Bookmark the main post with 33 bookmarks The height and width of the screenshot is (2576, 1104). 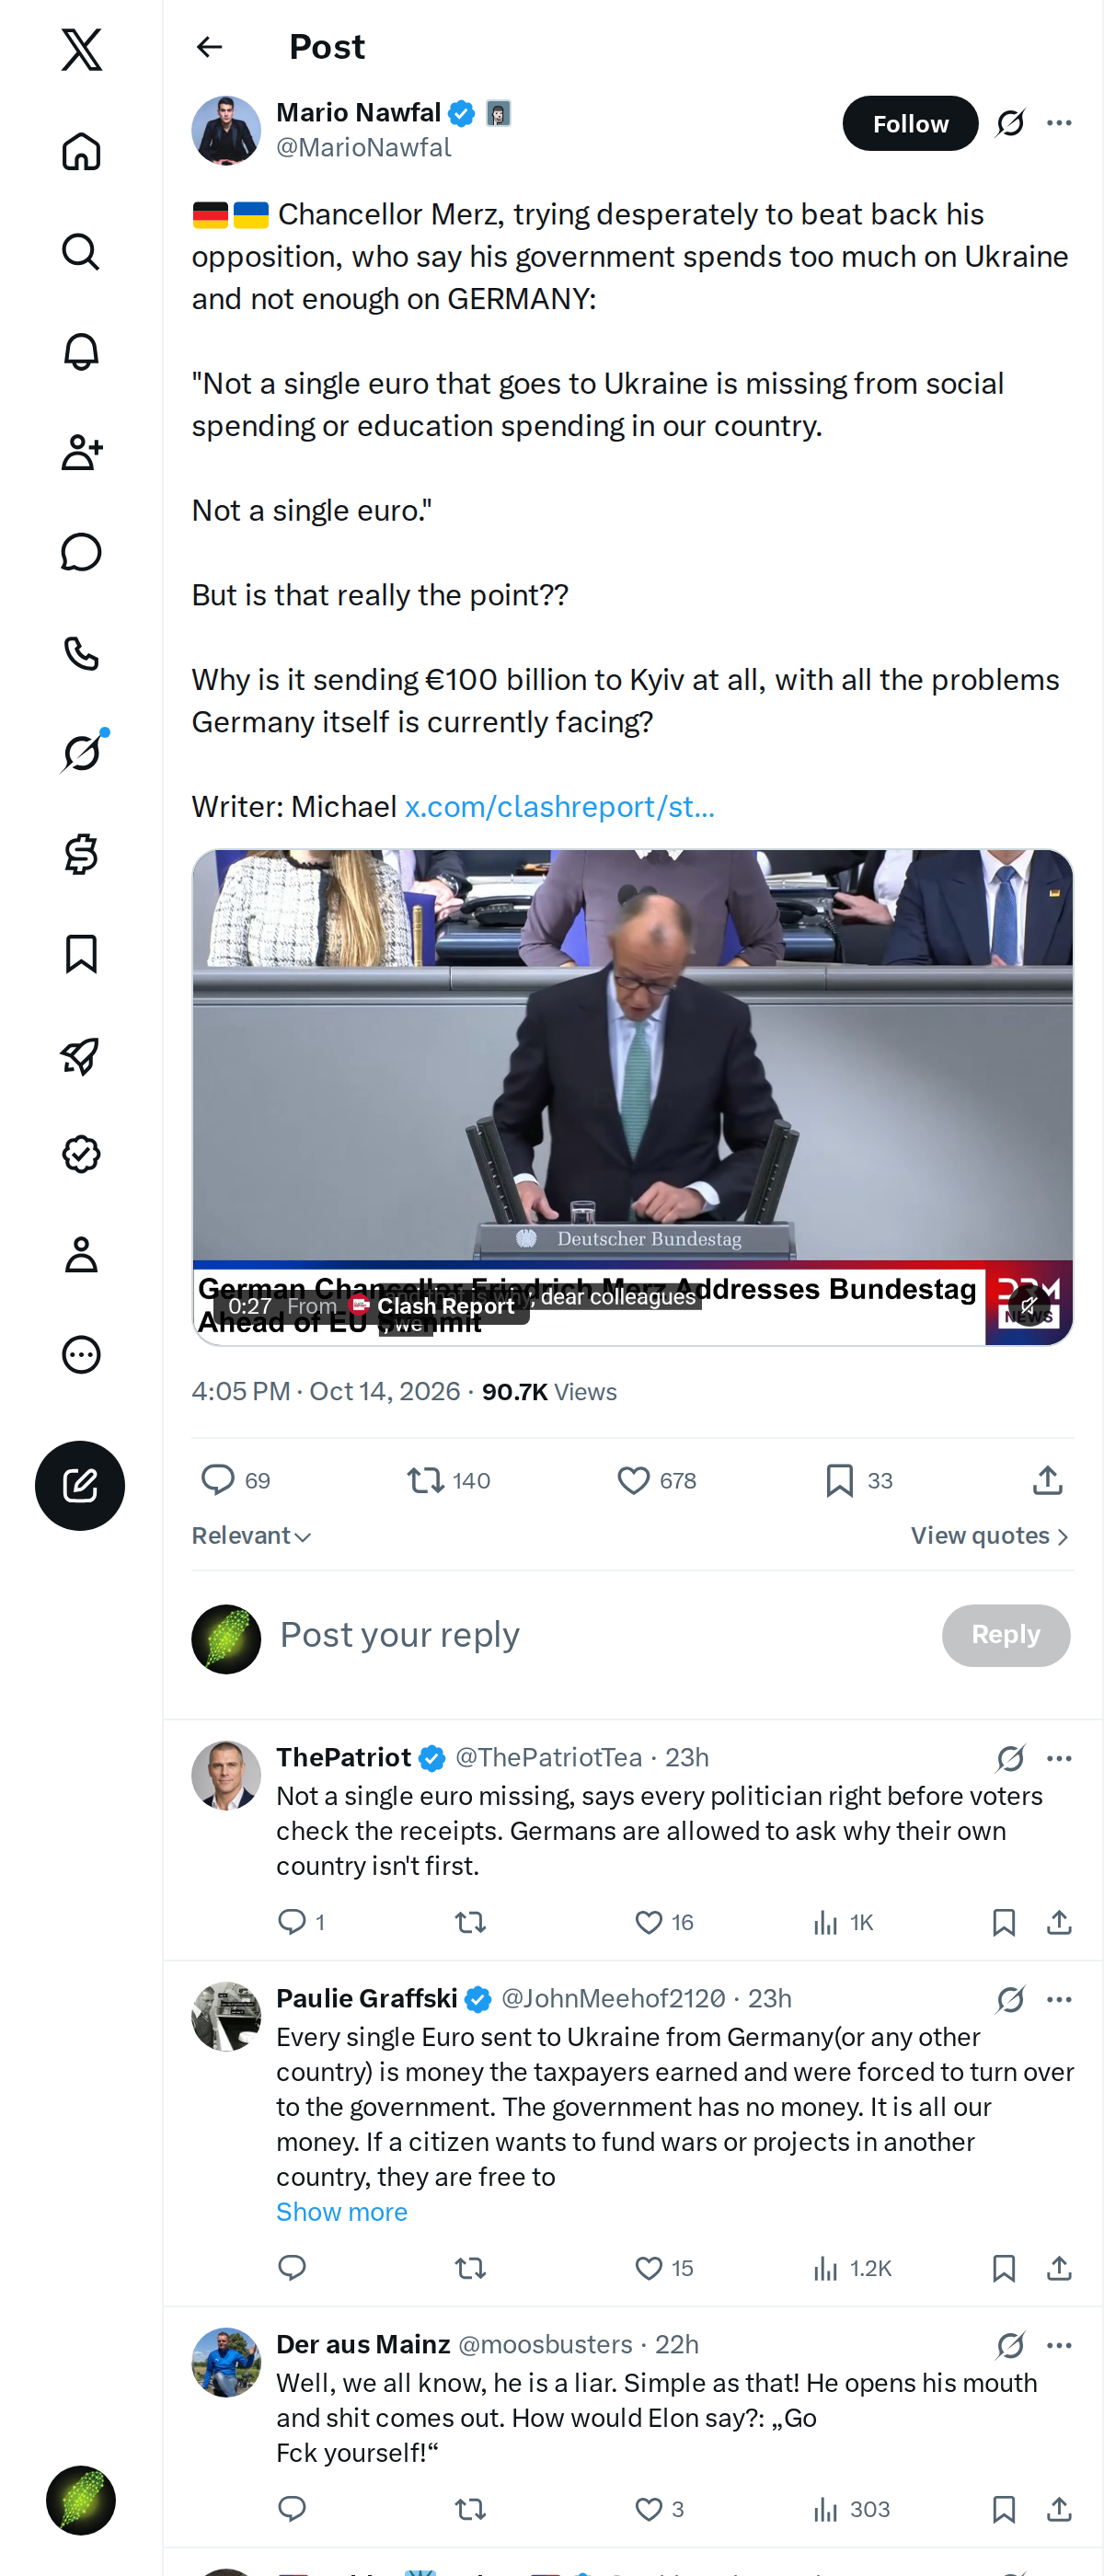click(859, 1480)
